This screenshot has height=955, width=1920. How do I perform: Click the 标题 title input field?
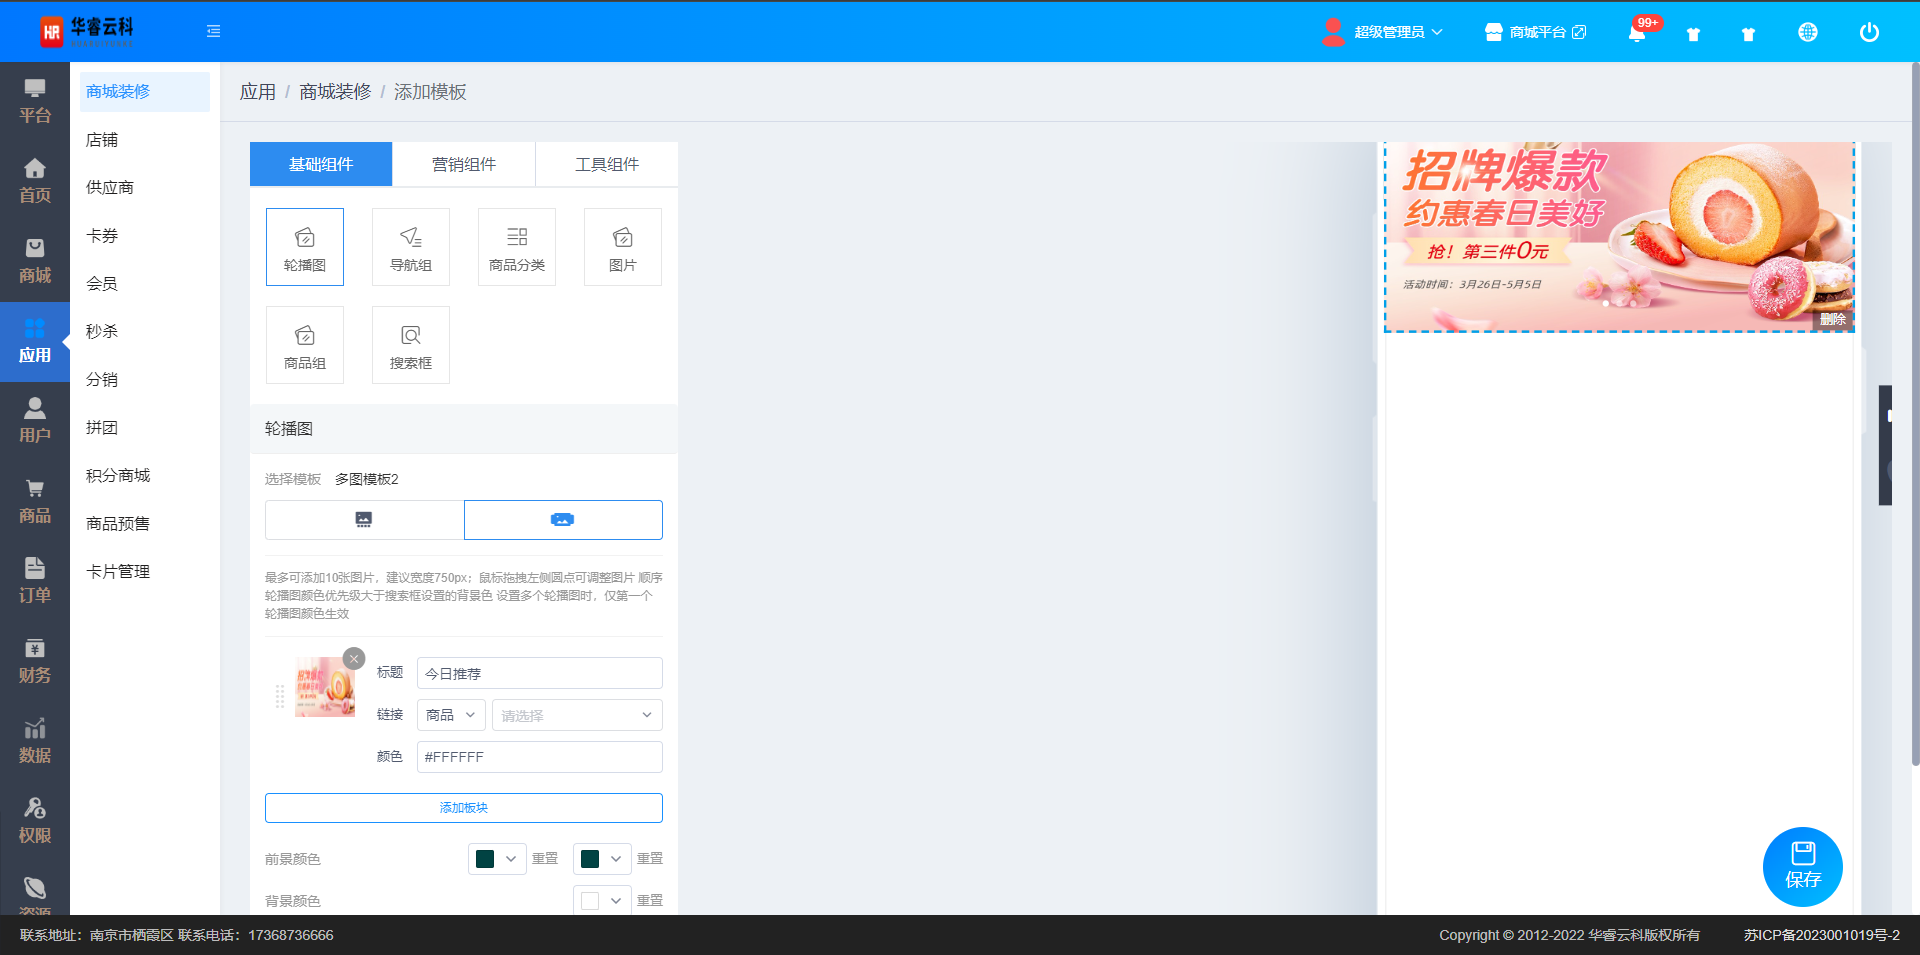tap(539, 673)
